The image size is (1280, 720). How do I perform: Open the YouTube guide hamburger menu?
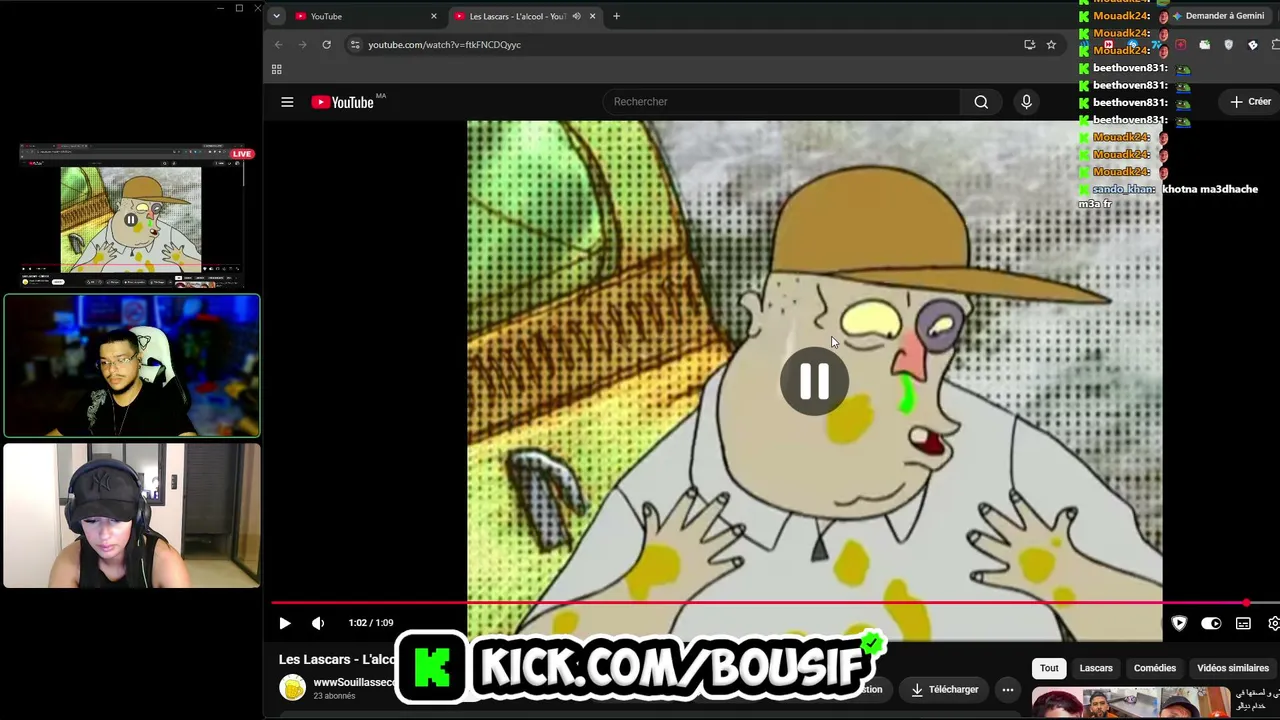point(287,102)
